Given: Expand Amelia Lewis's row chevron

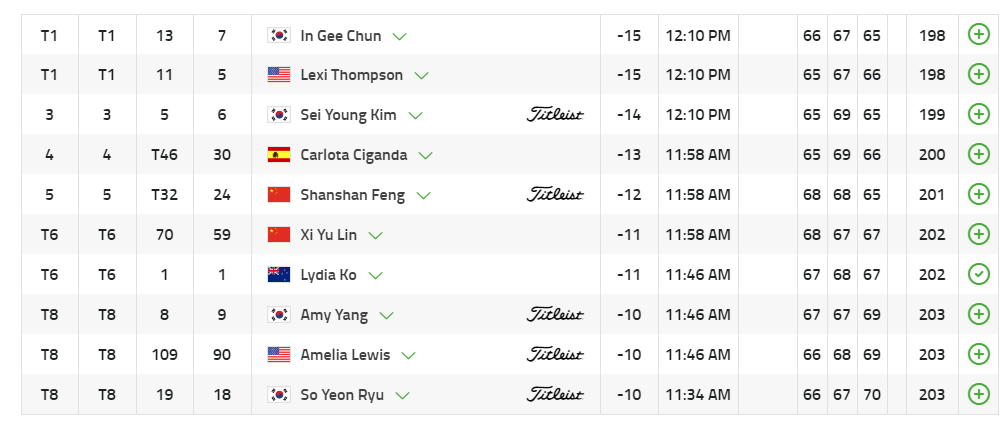Looking at the screenshot, I should click(x=409, y=356).
